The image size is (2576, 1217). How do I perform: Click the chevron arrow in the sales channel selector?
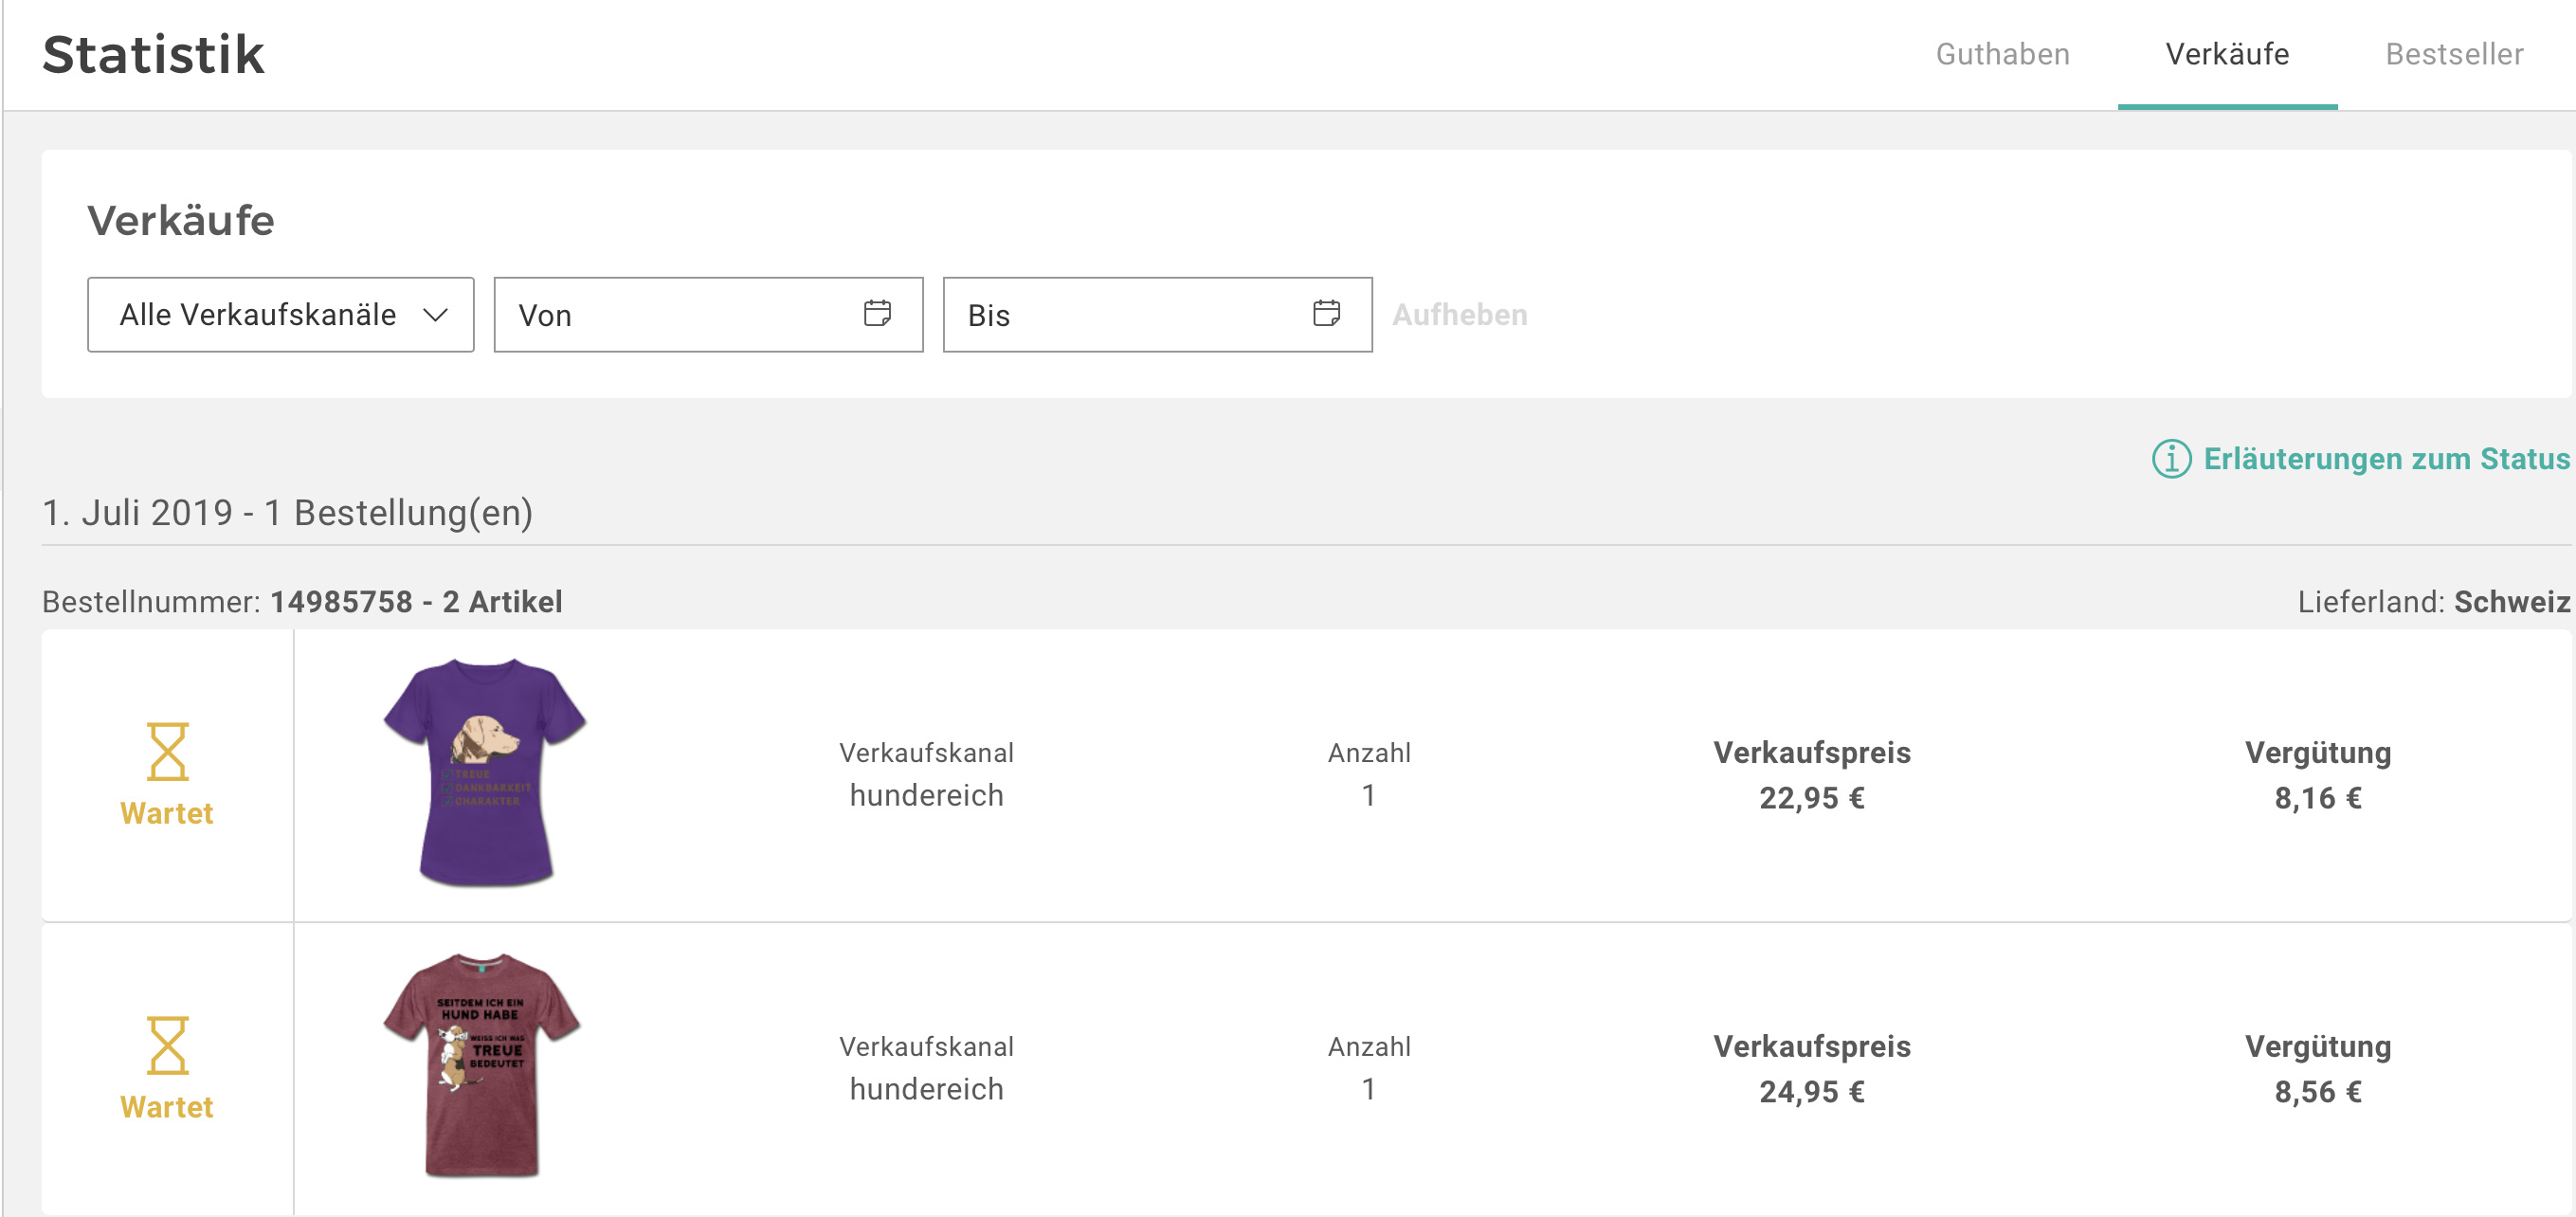tap(435, 315)
